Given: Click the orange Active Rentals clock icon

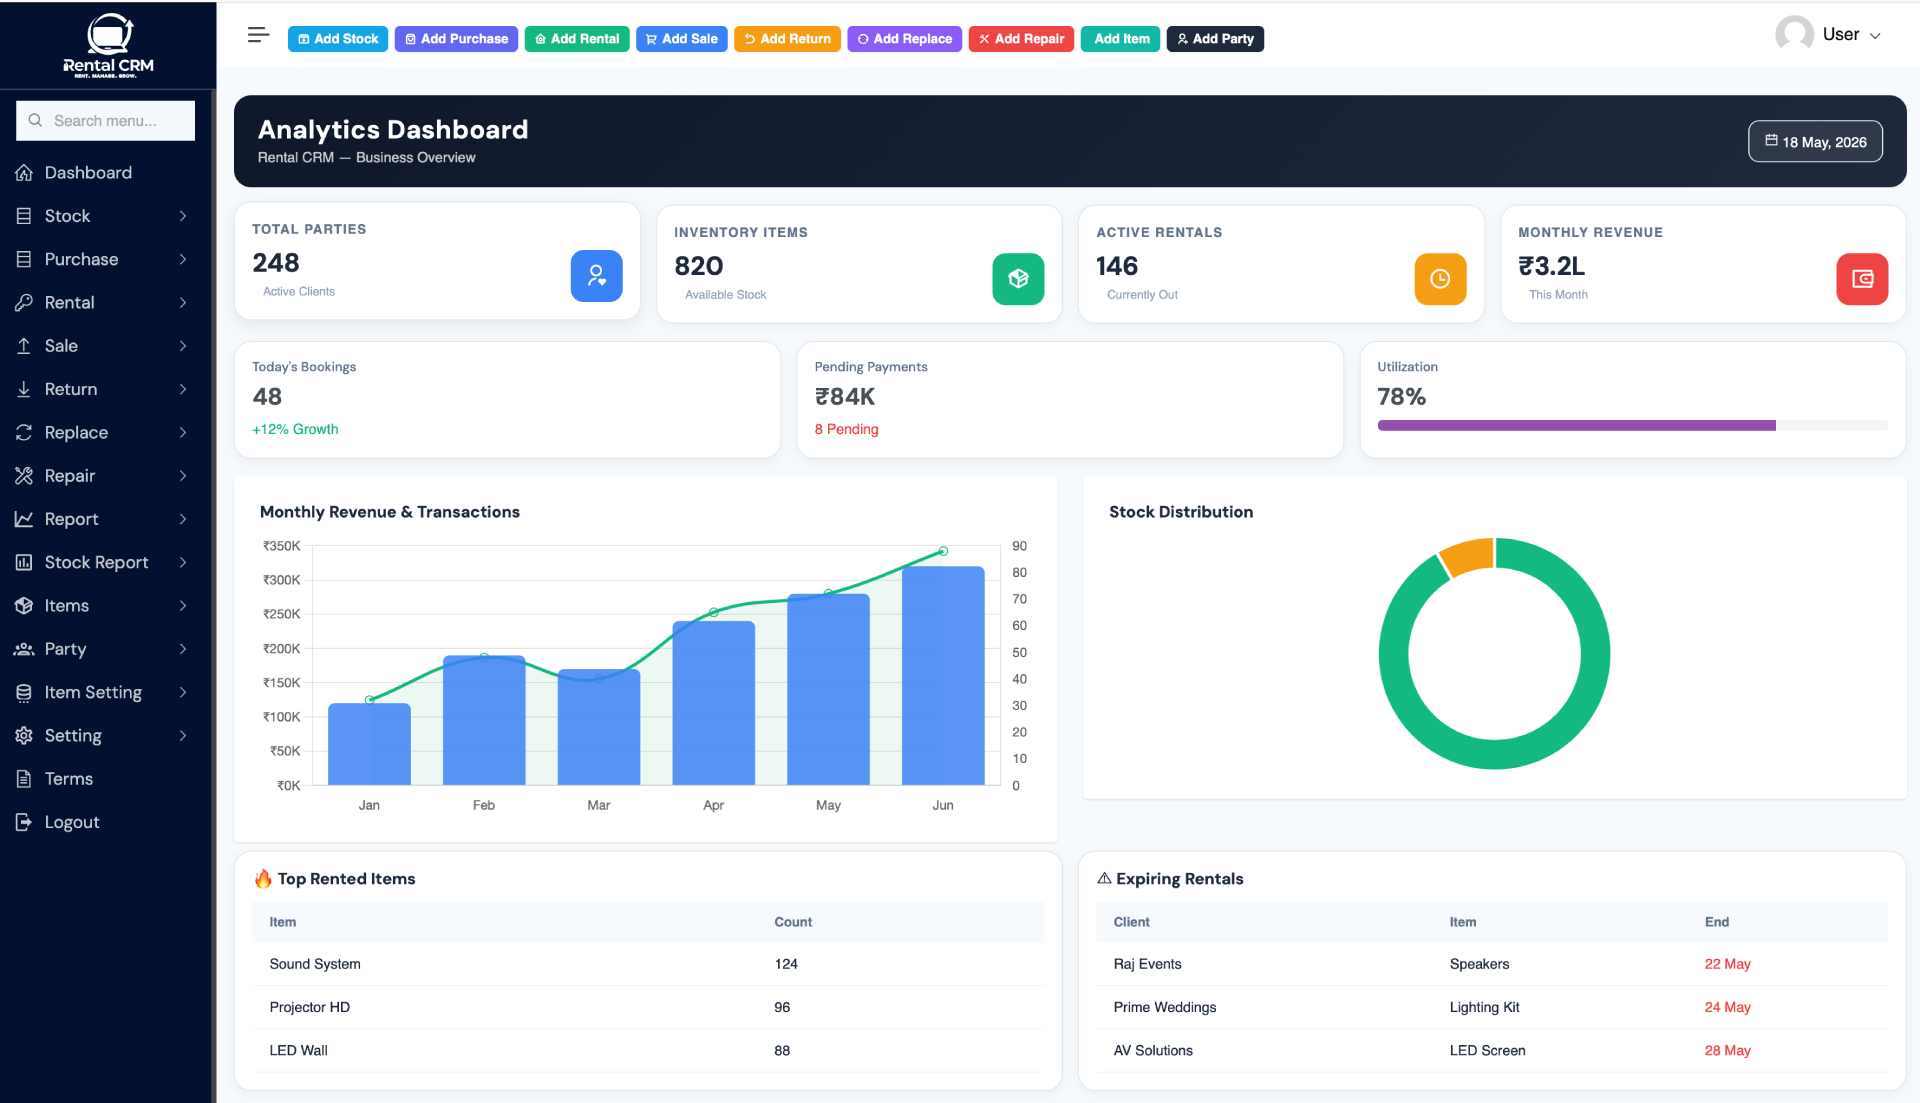Looking at the screenshot, I should tap(1440, 279).
